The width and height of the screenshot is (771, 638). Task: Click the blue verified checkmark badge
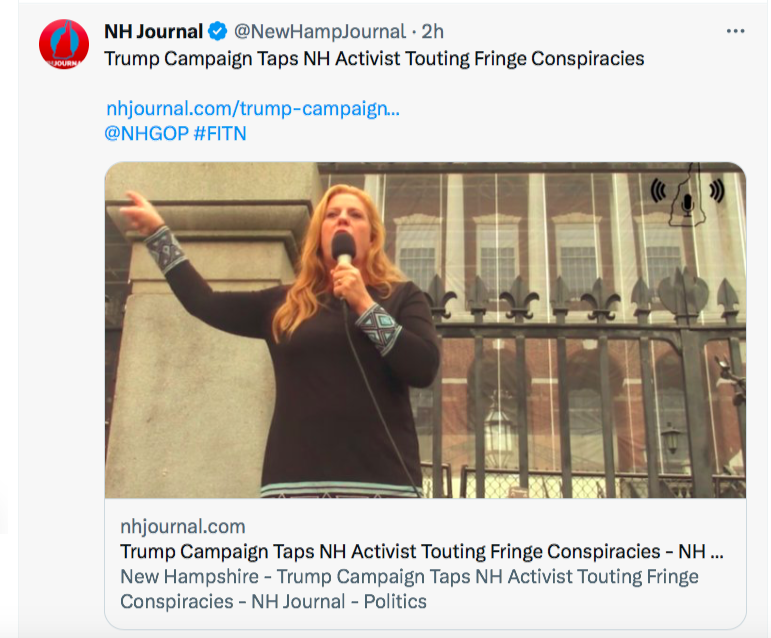pyautogui.click(x=218, y=32)
